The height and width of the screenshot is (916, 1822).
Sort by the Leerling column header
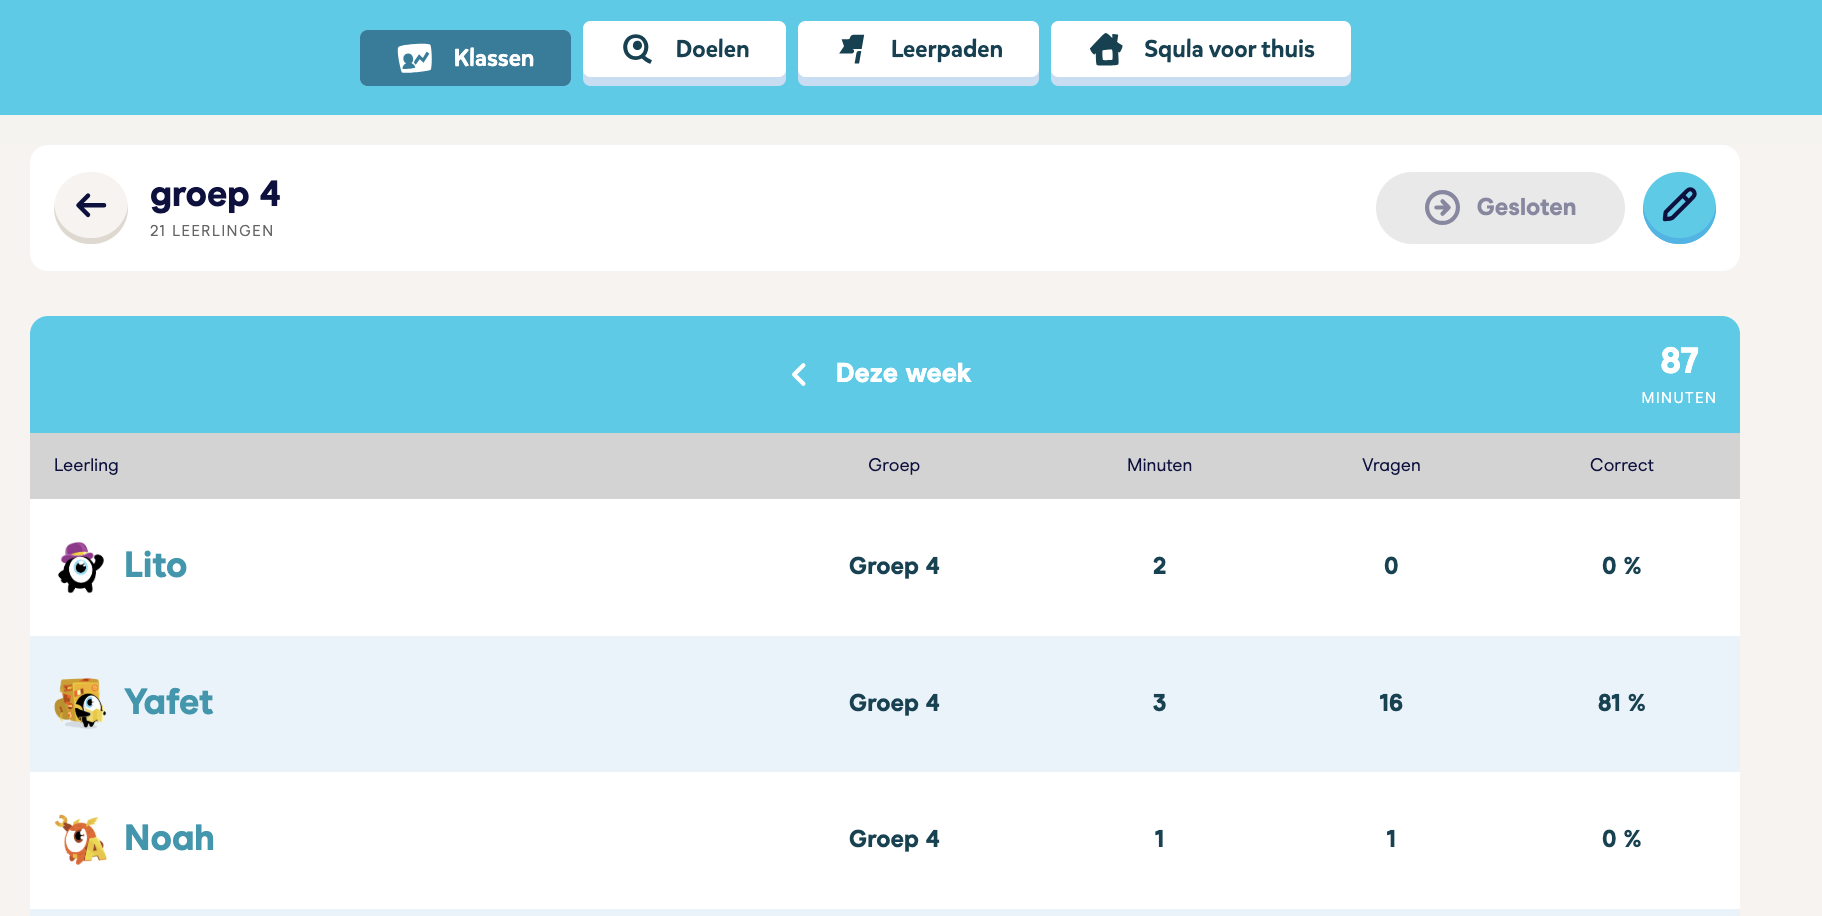86,465
